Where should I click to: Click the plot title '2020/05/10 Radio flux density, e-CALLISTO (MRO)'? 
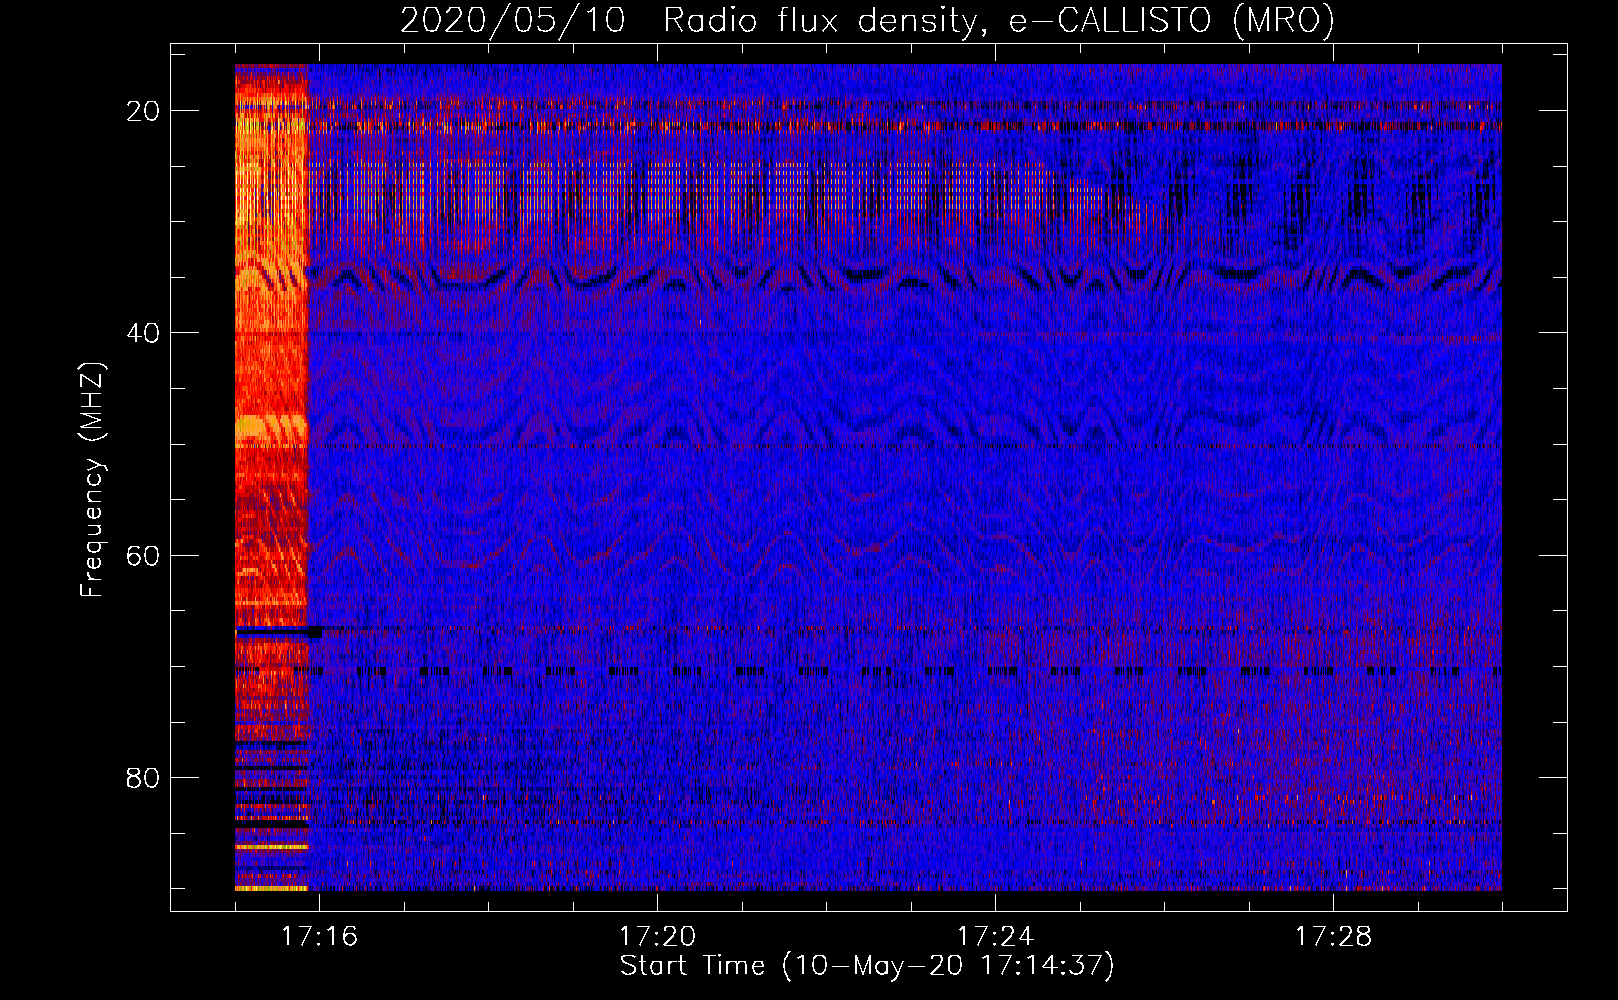(x=867, y=21)
